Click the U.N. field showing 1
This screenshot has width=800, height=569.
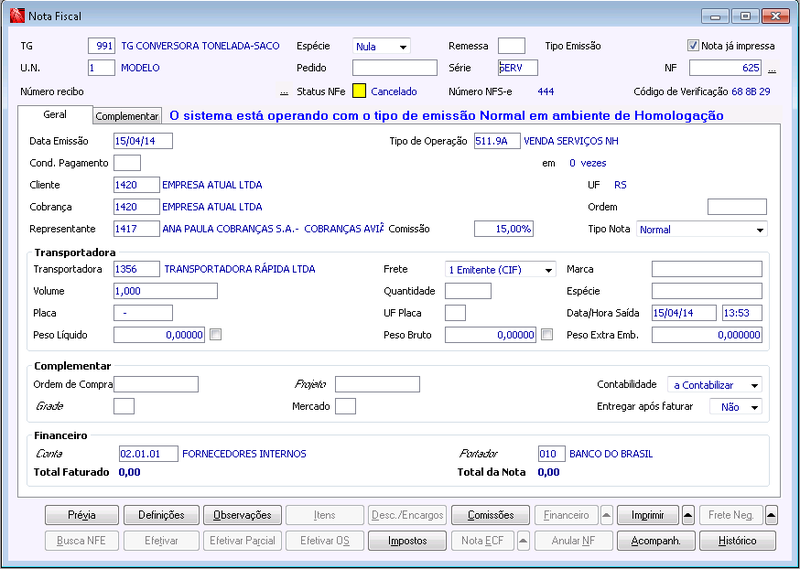point(102,68)
